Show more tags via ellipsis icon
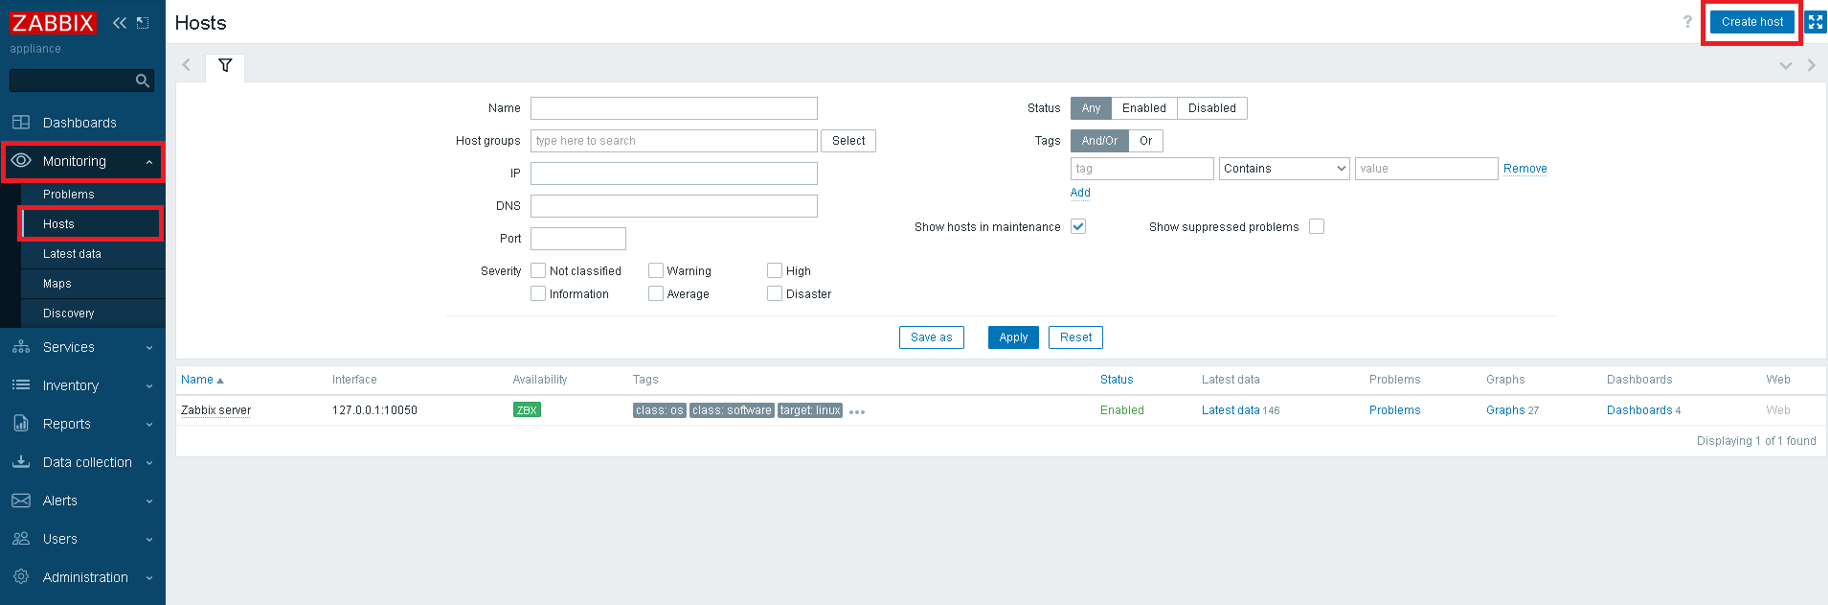This screenshot has height=605, width=1828. click(x=857, y=411)
